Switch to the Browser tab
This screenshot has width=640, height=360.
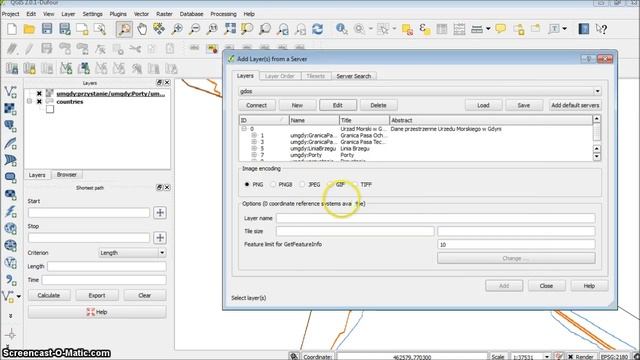[67, 174]
